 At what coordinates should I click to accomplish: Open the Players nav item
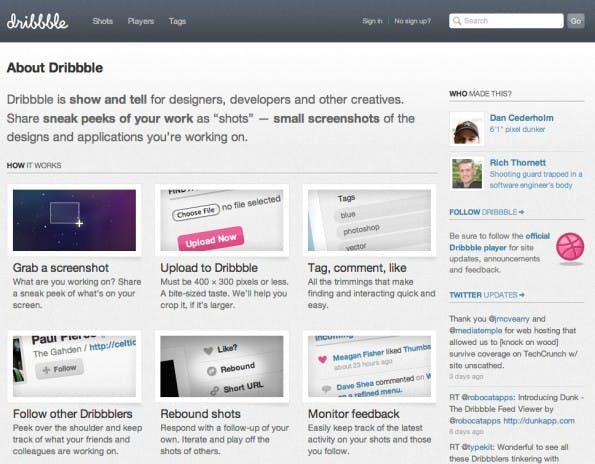141,21
